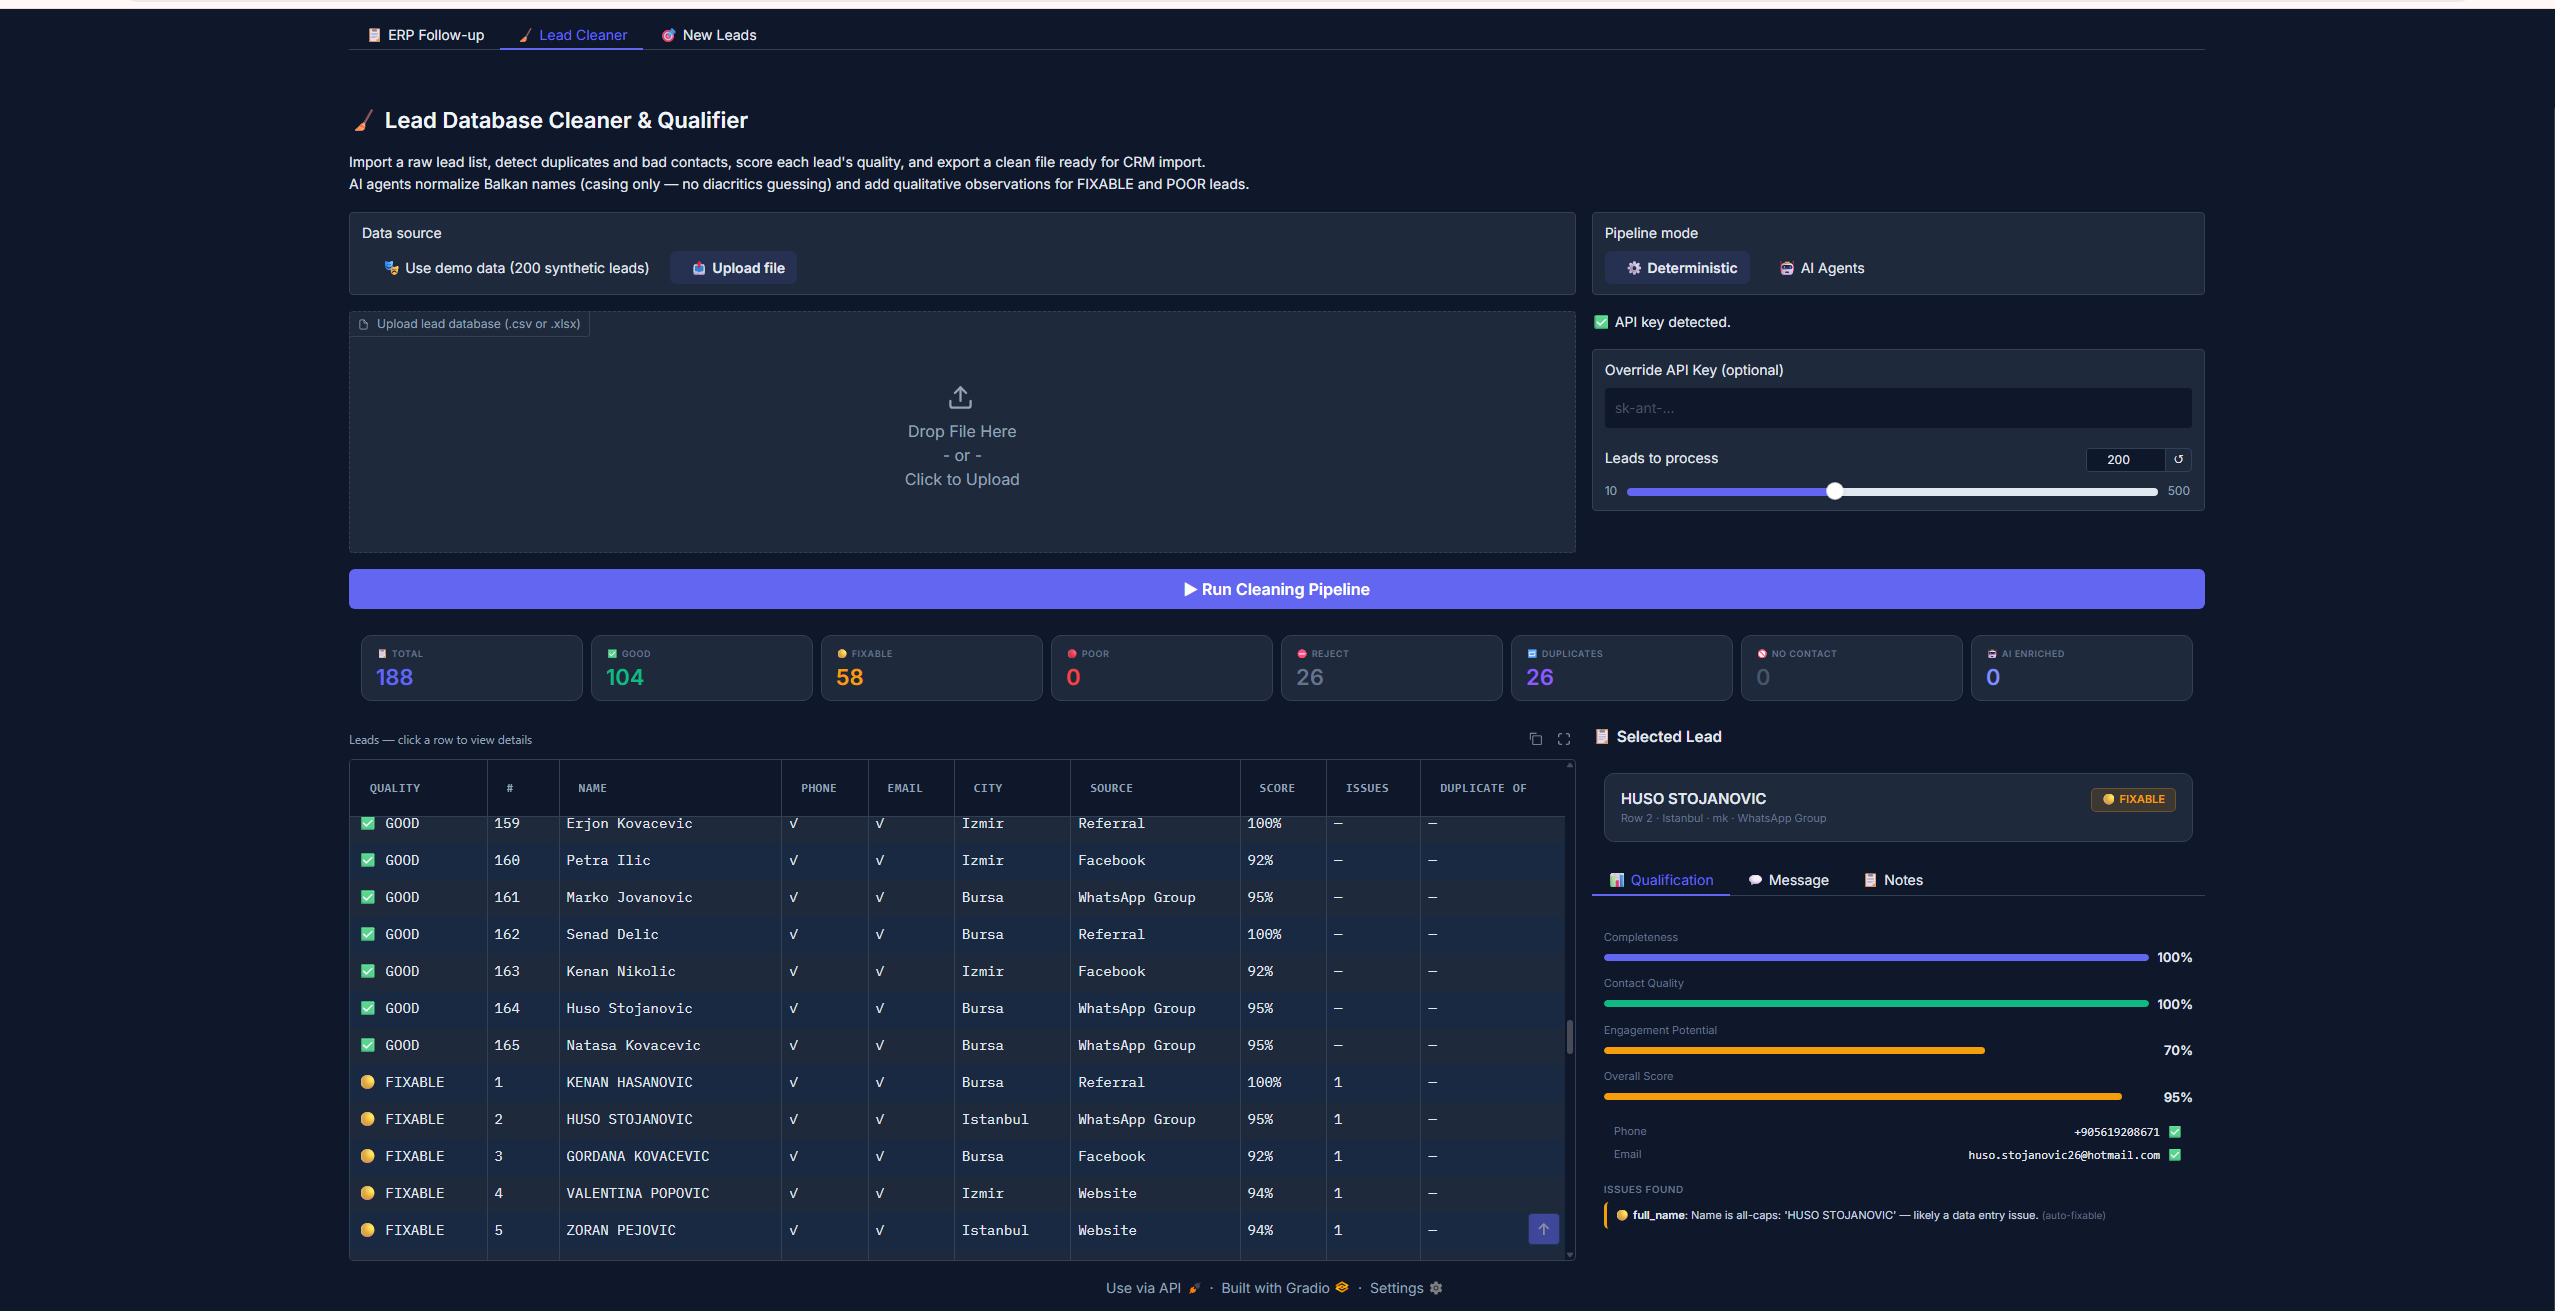Select 'Use demo data (200 synthetic leads)' option
The width and height of the screenshot is (2555, 1311).
(516, 268)
